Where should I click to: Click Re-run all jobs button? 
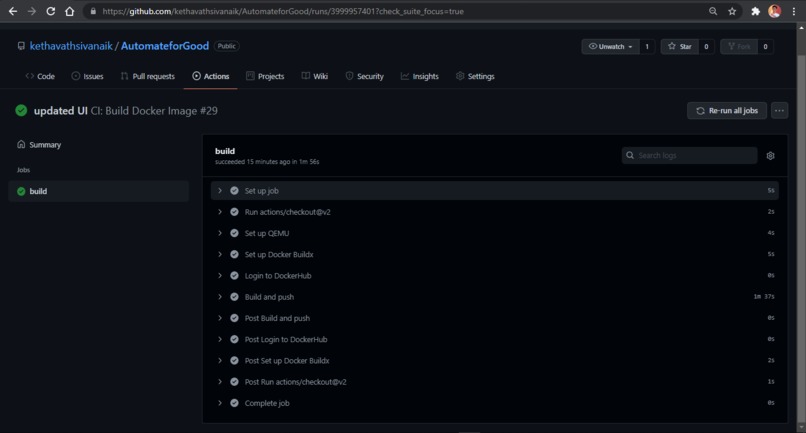click(x=727, y=111)
